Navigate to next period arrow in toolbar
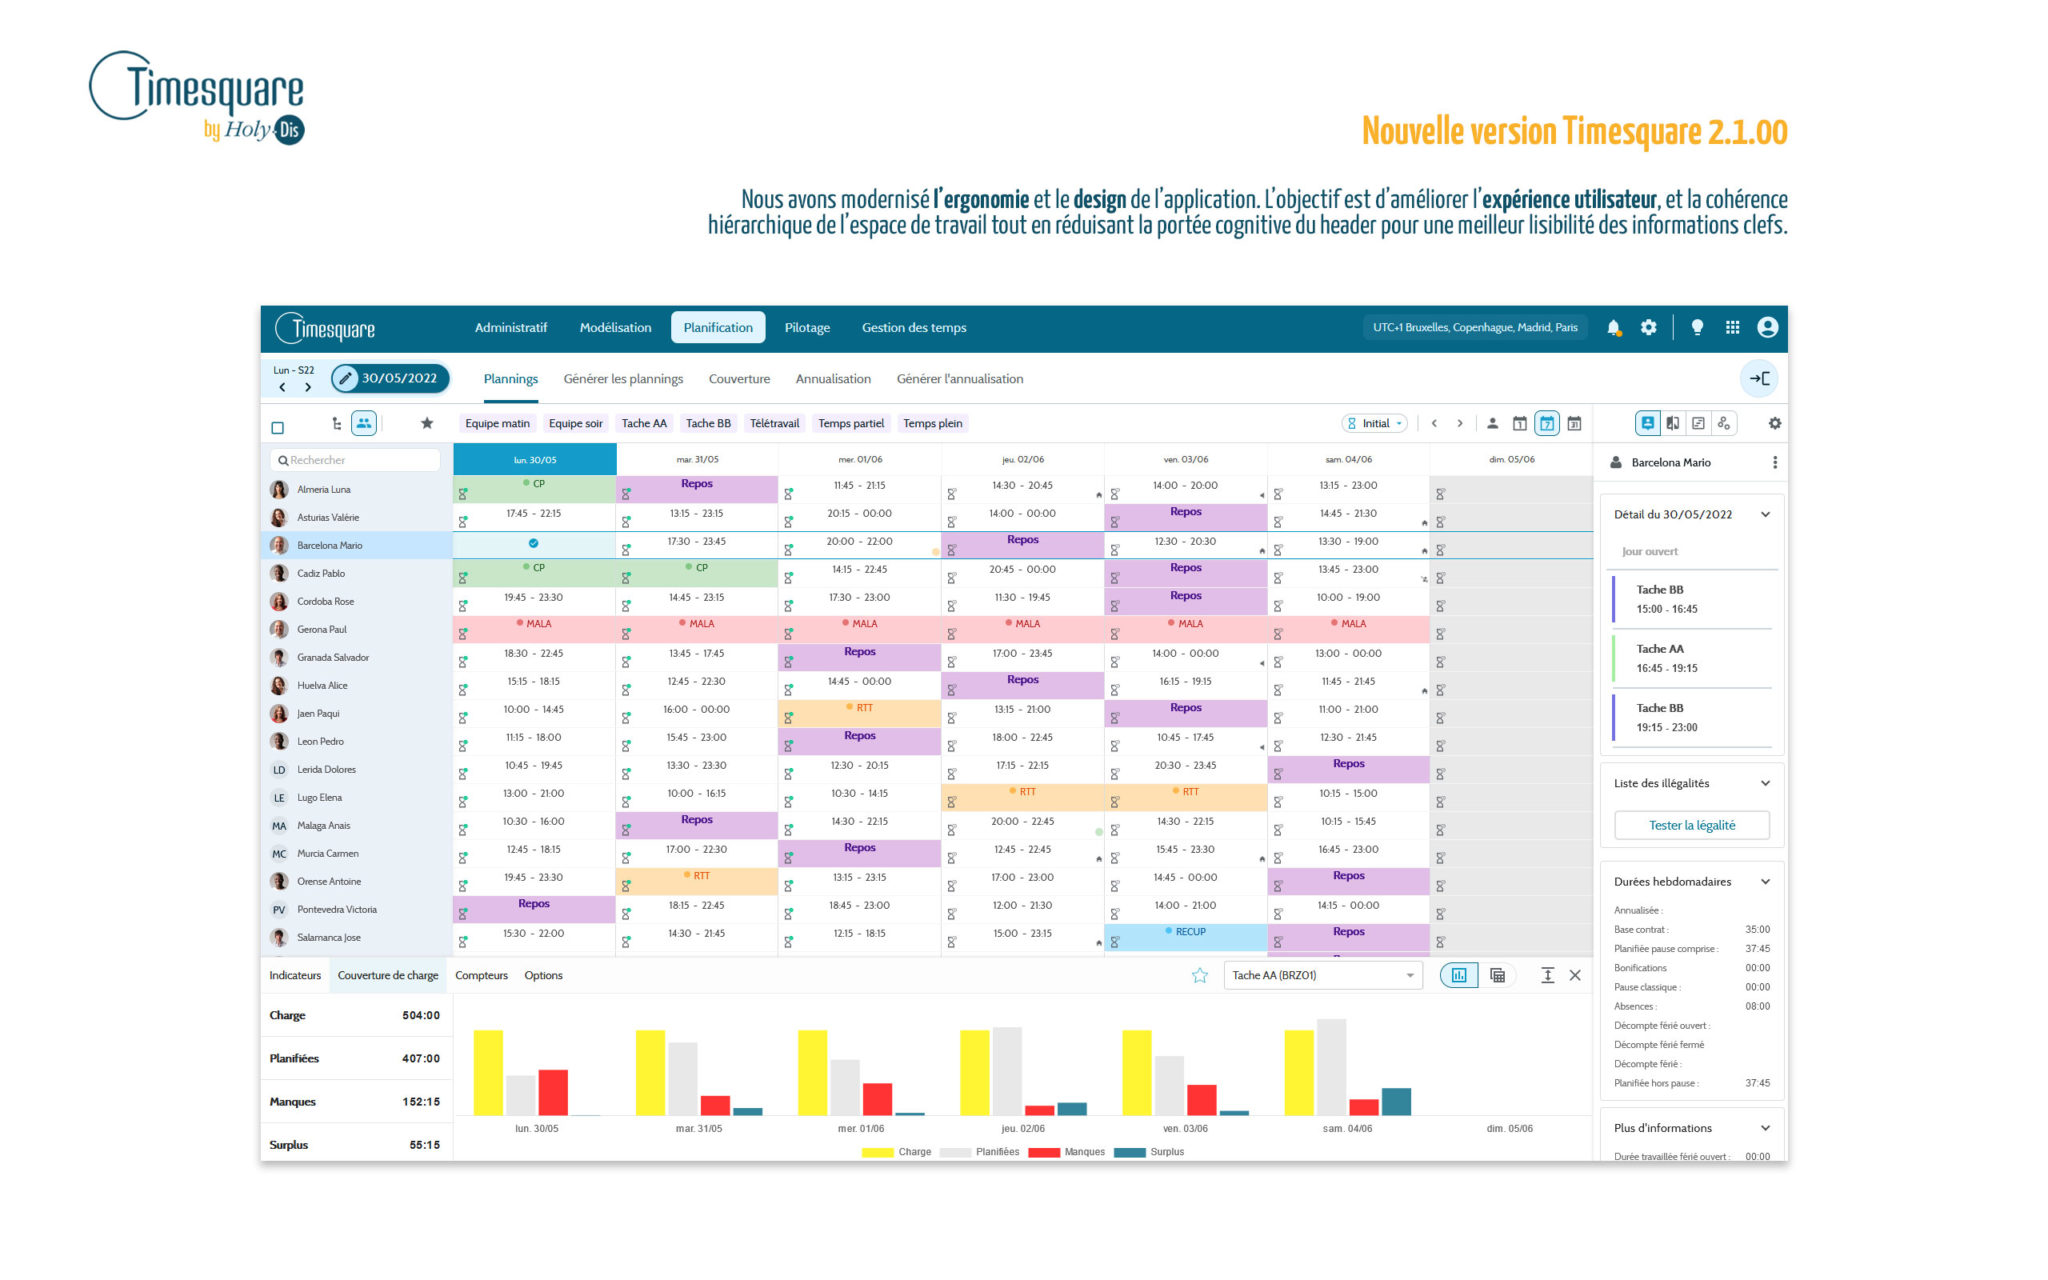The height and width of the screenshot is (1280, 2048). click(x=1460, y=423)
